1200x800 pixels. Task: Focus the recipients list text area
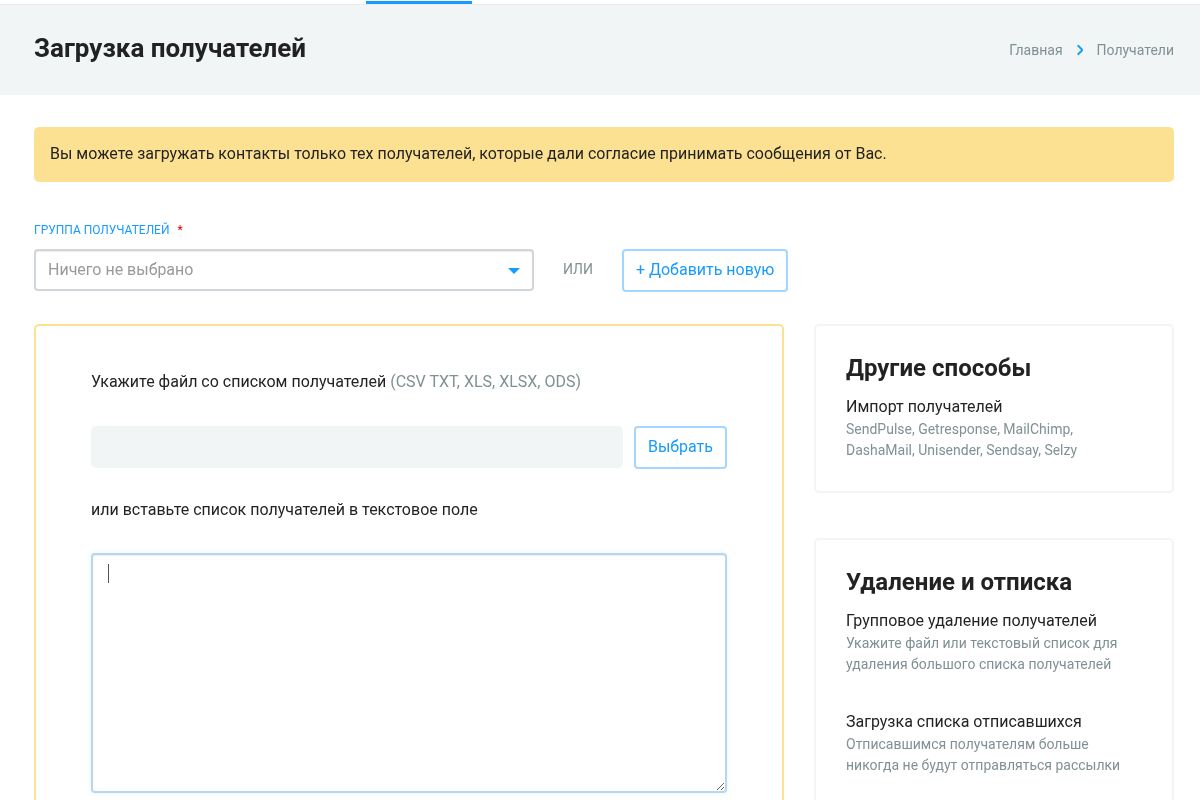tap(409, 673)
